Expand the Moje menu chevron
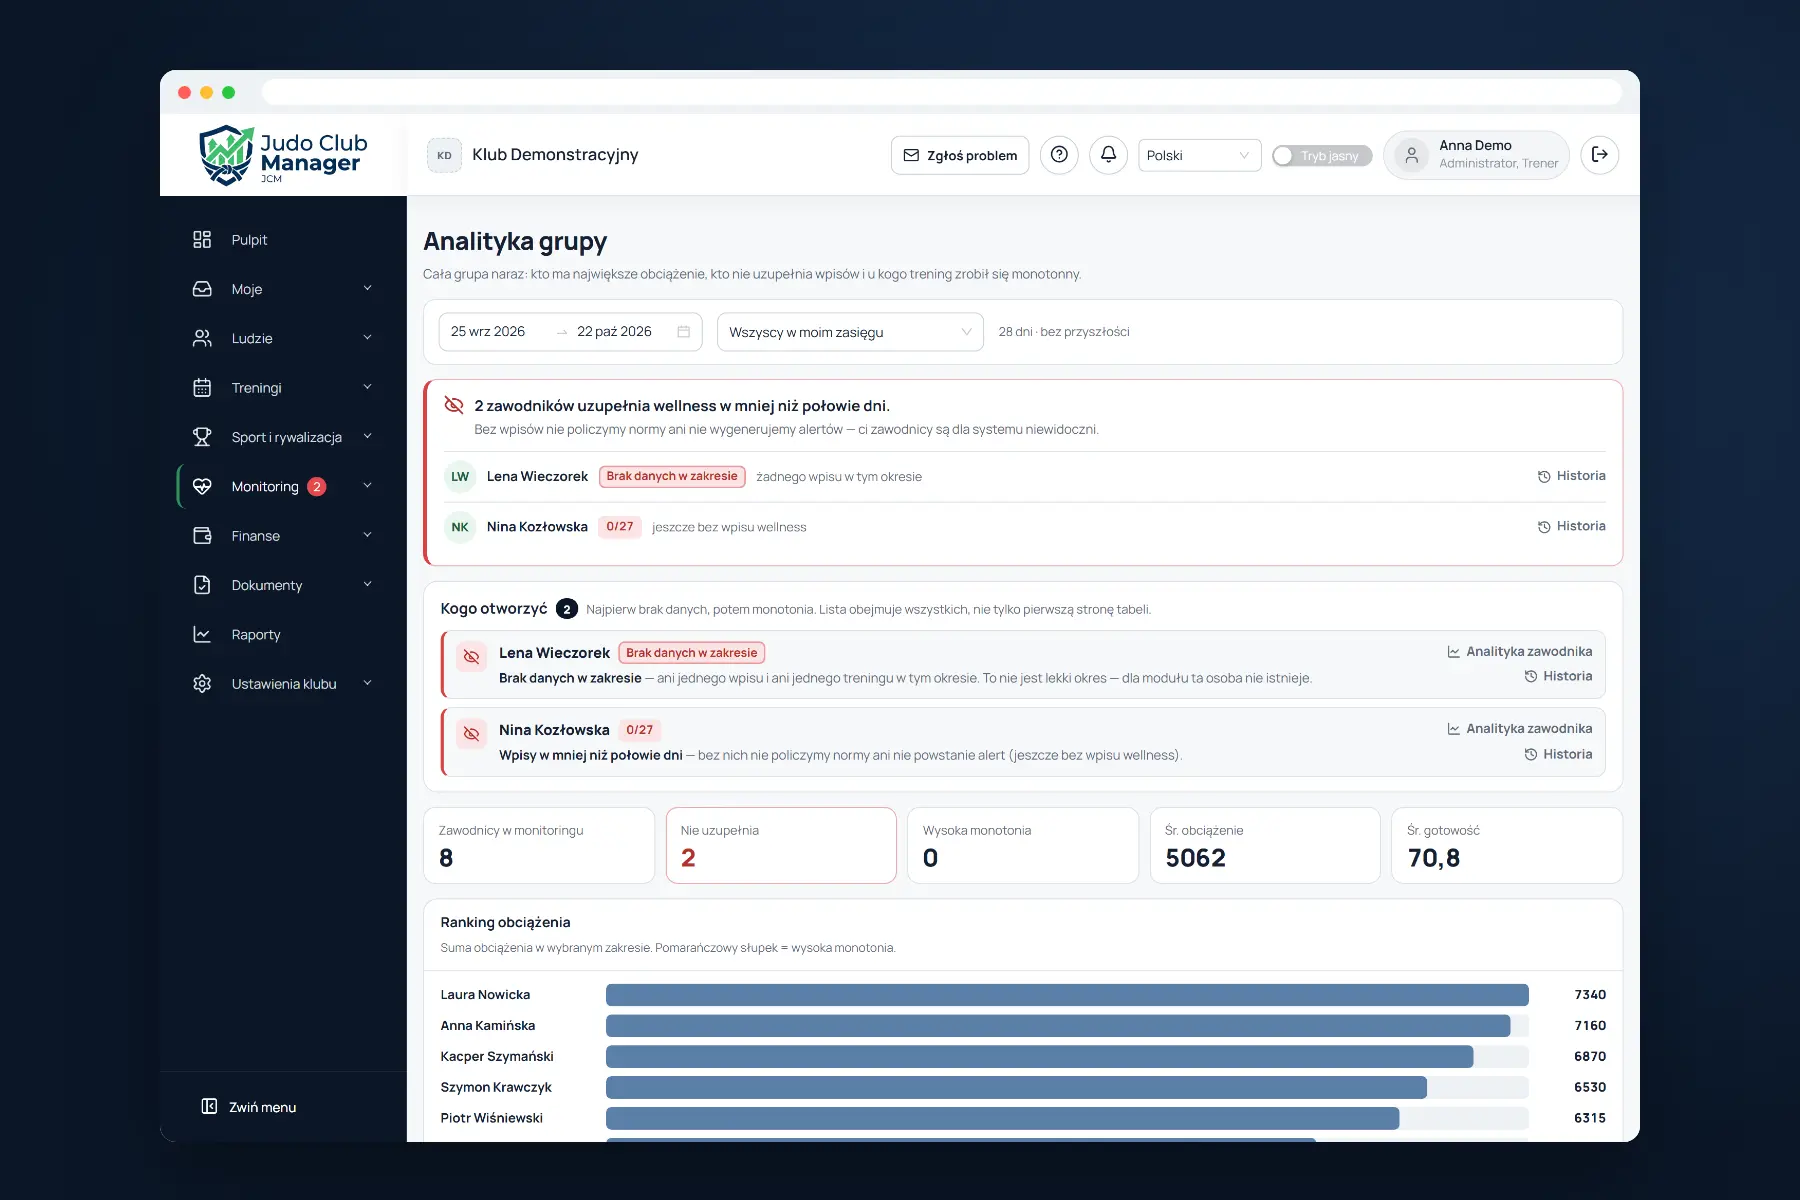 coord(367,289)
